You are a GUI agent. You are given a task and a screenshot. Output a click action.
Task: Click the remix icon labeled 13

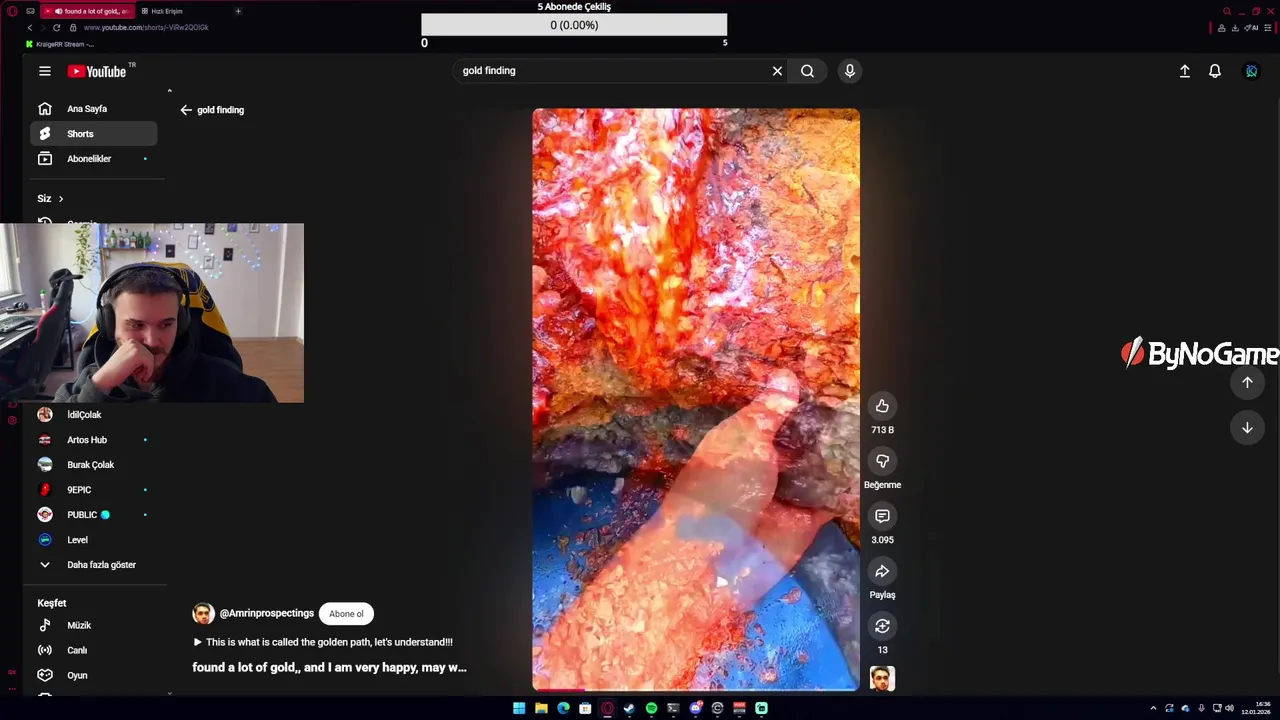tap(882, 626)
